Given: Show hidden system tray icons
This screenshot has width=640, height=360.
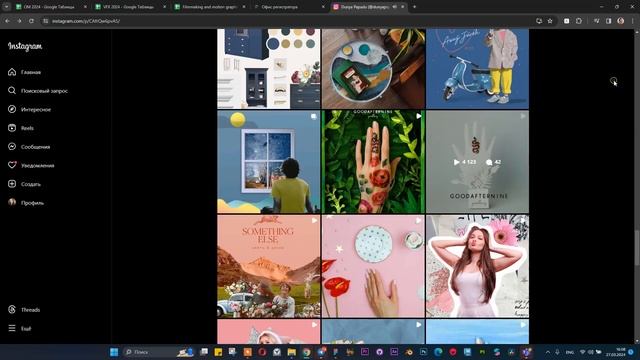Looking at the screenshot, I should tap(548, 352).
